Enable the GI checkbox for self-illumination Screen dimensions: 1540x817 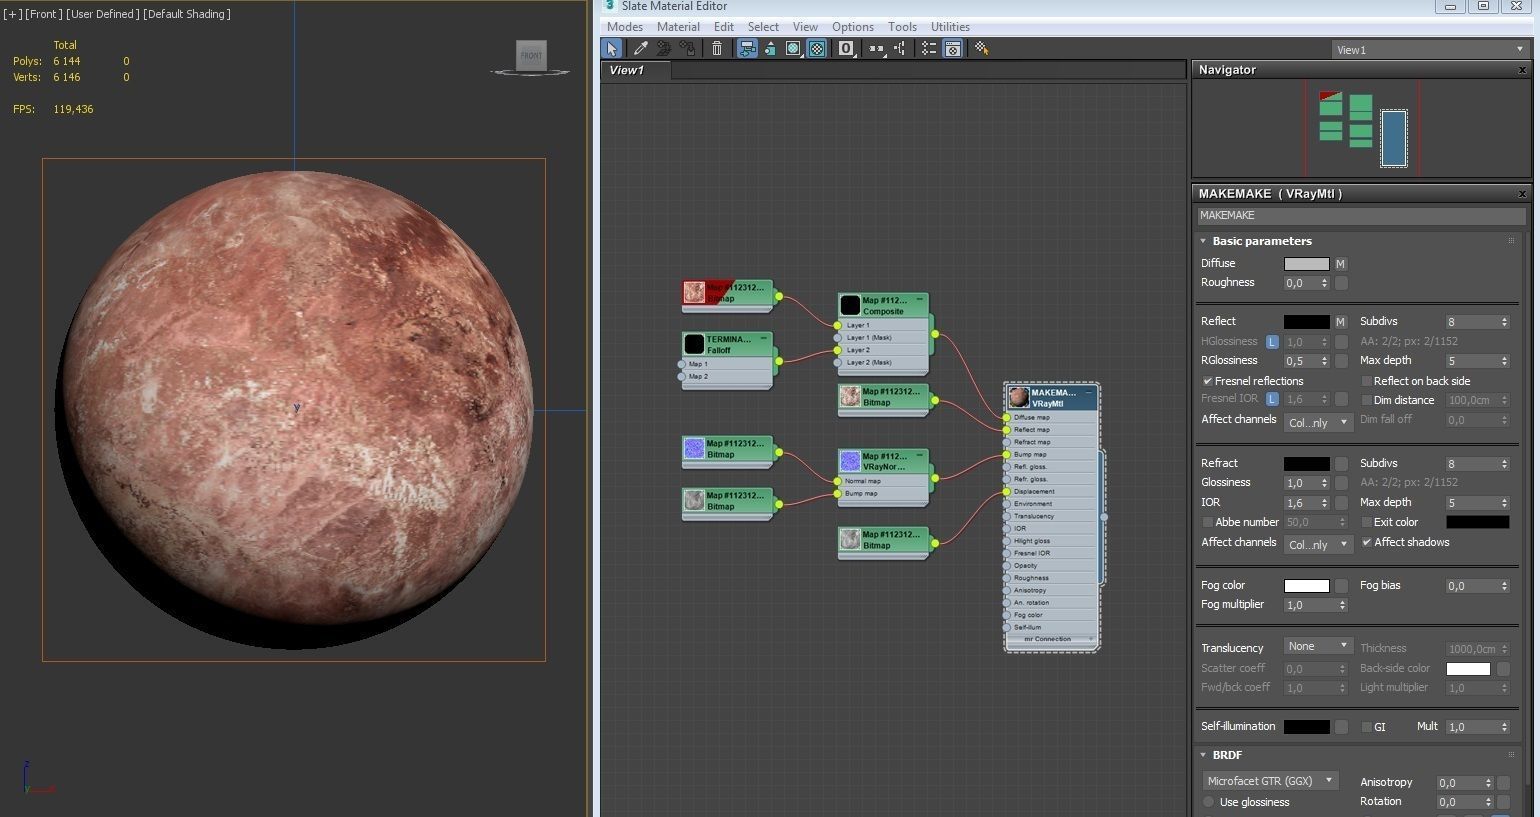click(1367, 727)
